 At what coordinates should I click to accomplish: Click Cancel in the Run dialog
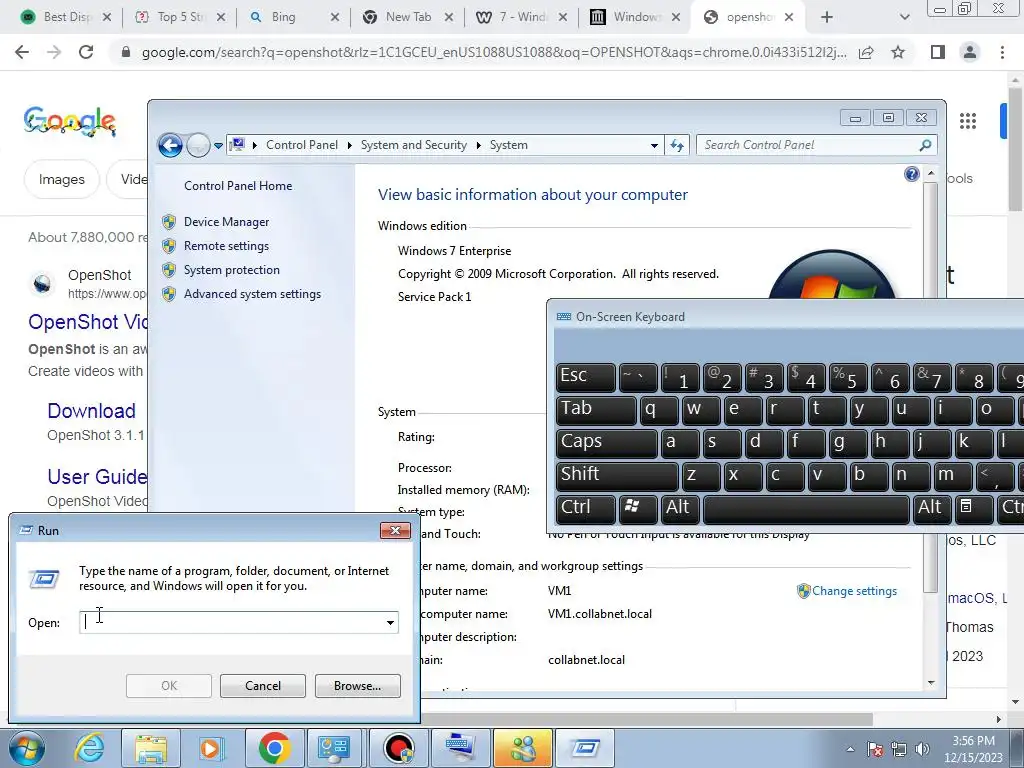pos(263,686)
